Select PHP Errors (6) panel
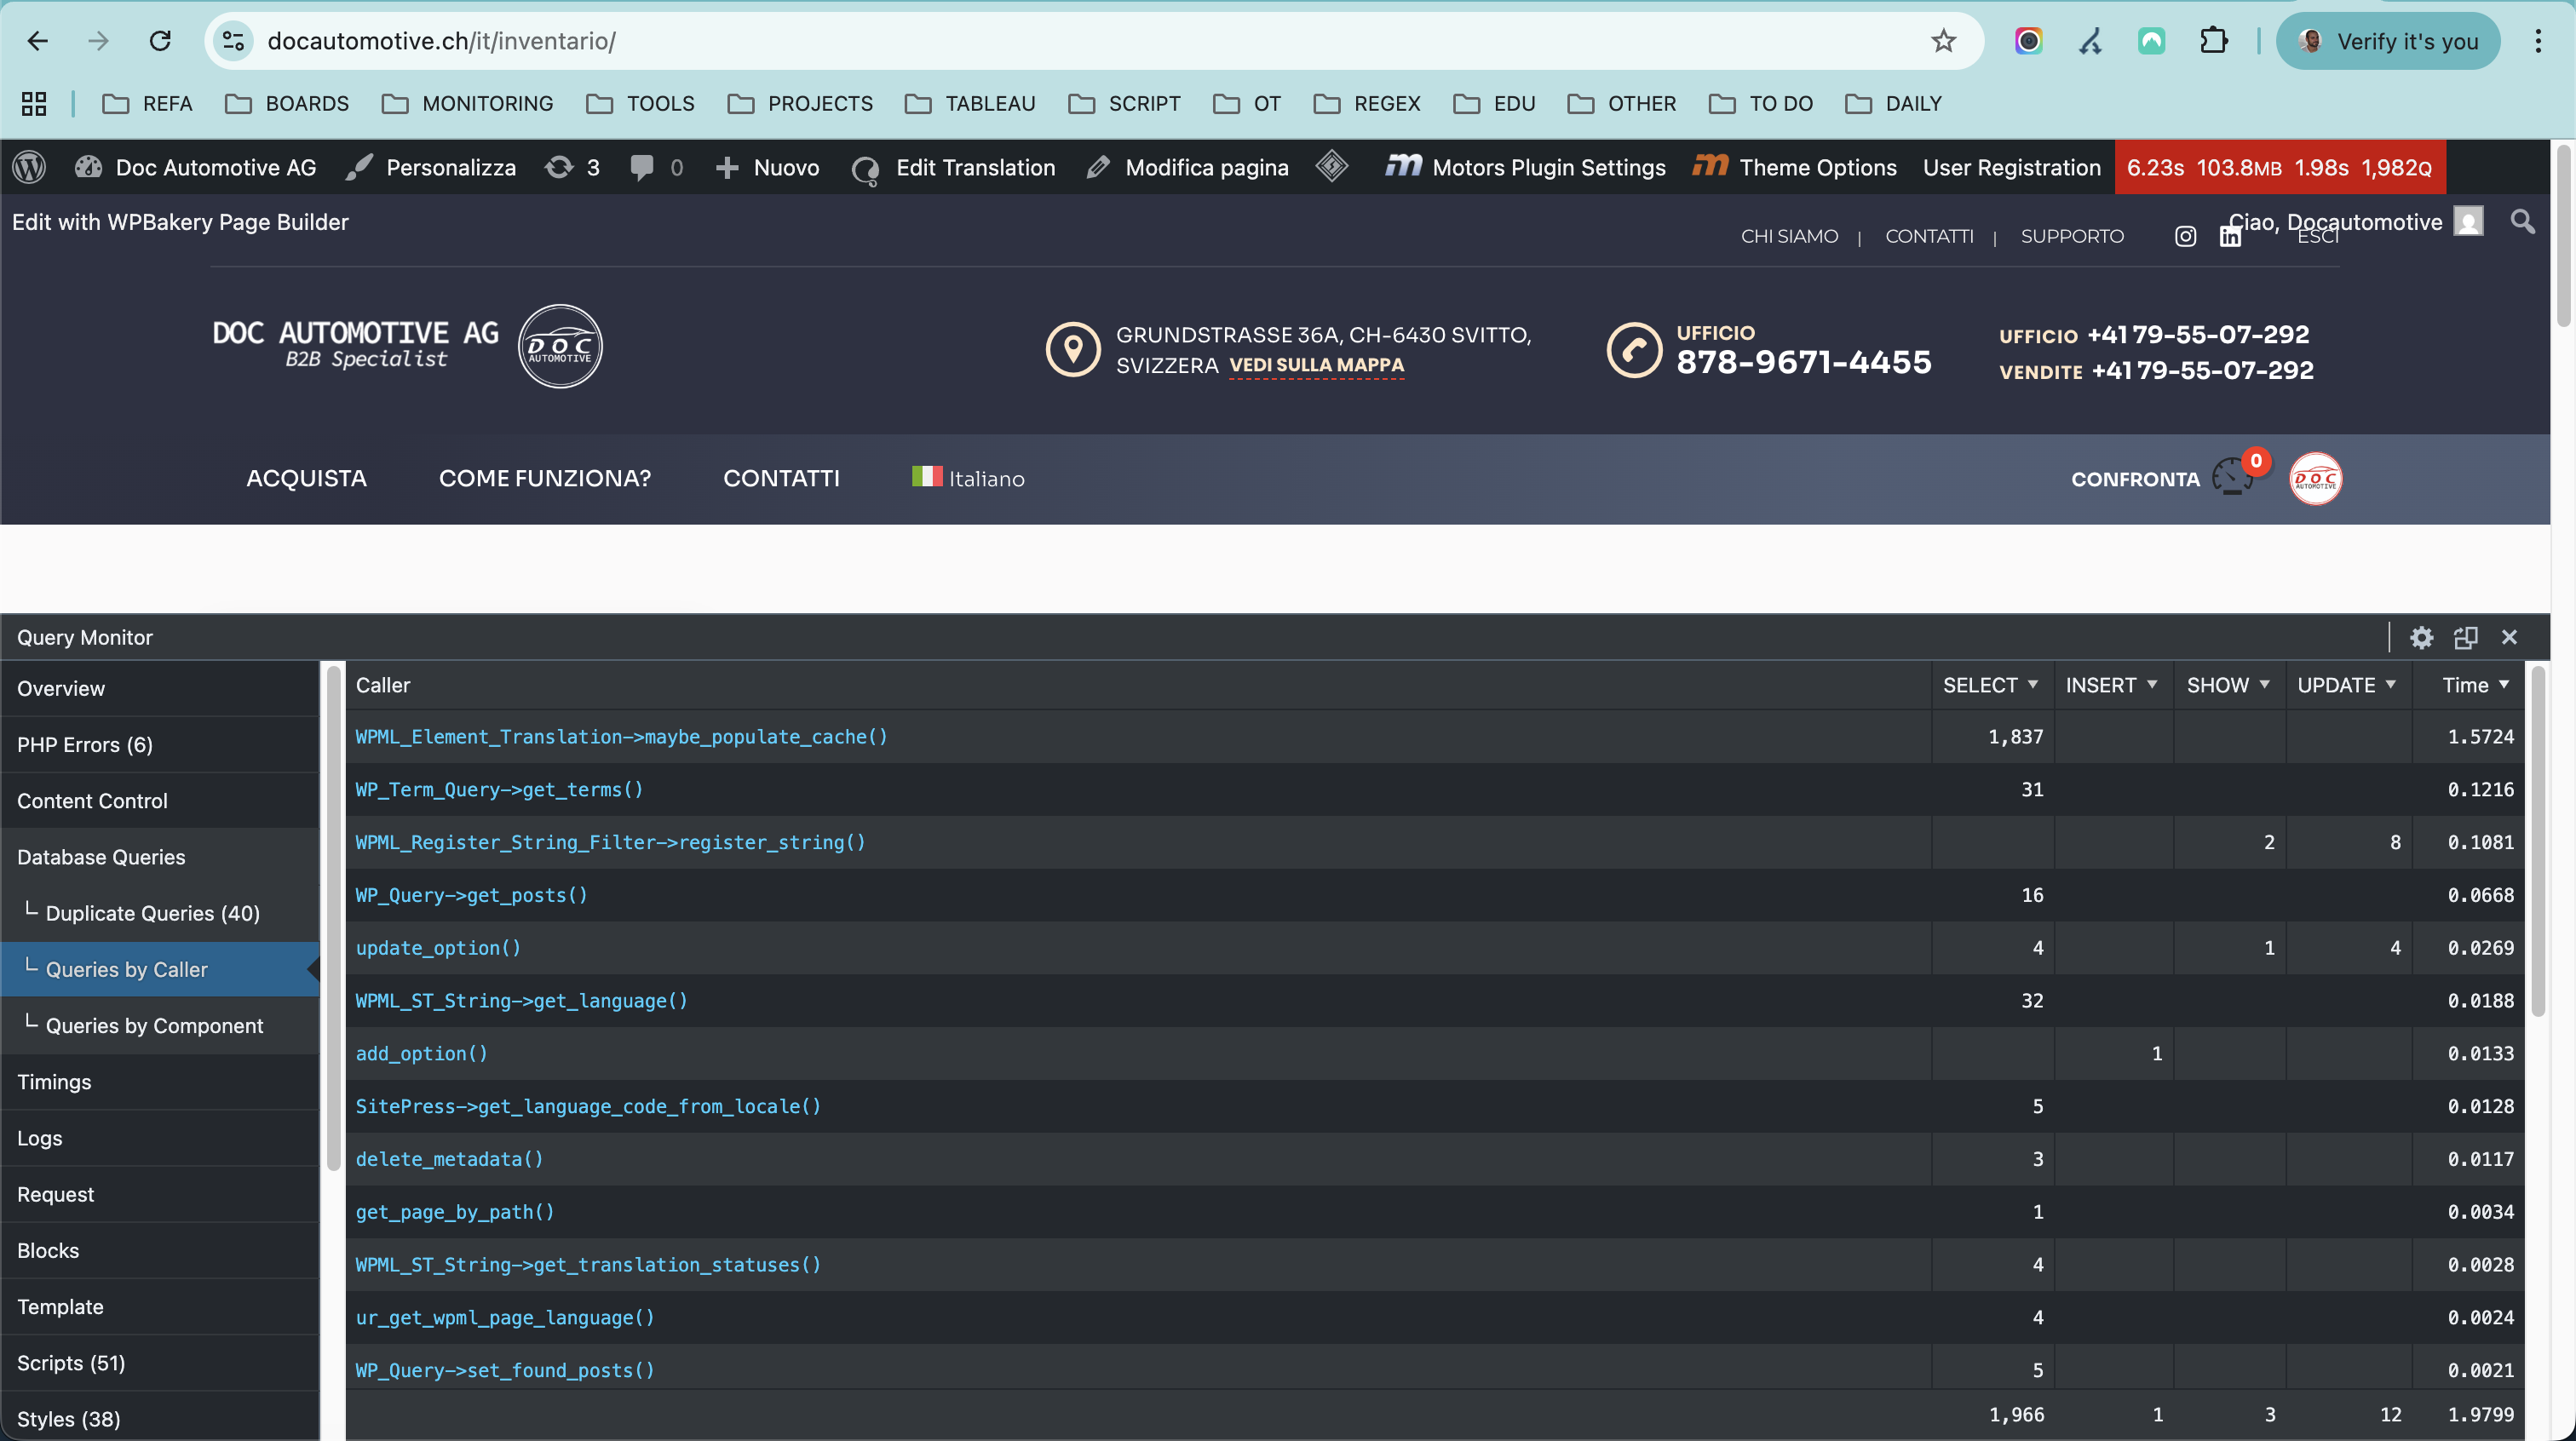Image resolution: width=2576 pixels, height=1441 pixels. 160,744
